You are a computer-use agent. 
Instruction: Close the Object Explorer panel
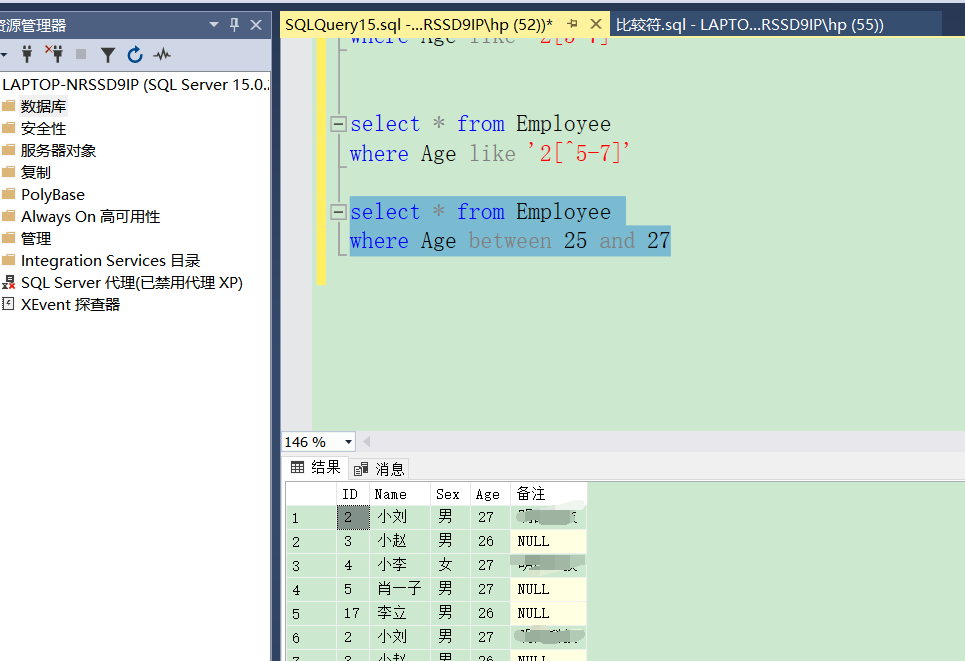256,25
